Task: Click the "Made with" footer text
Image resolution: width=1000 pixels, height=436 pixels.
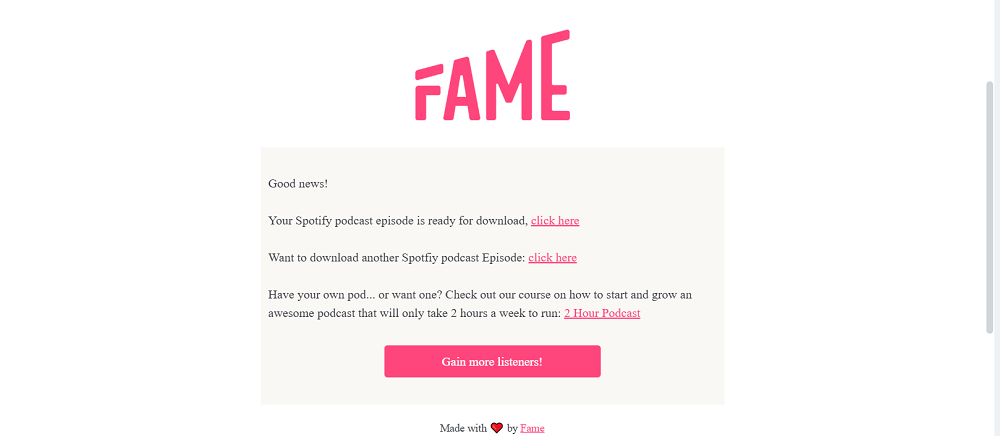Action: [x=463, y=428]
